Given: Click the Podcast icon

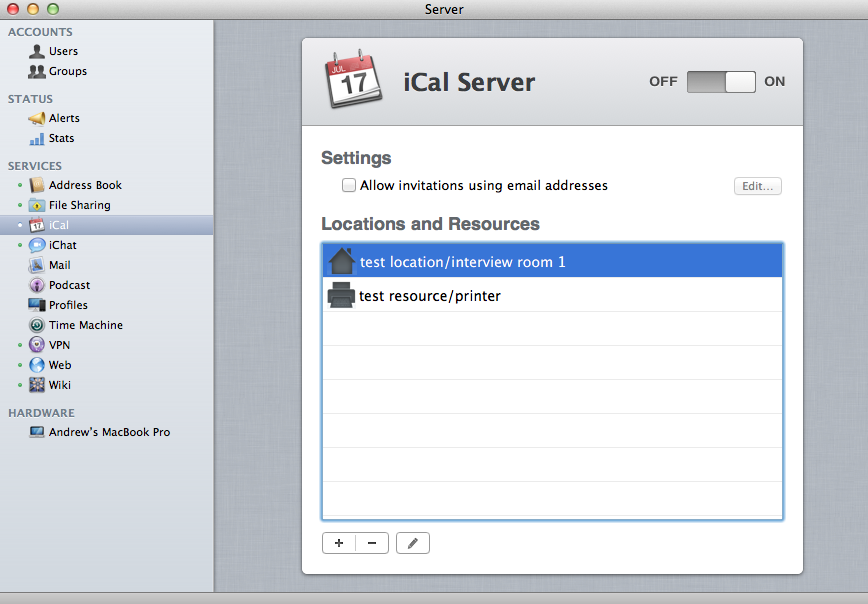Looking at the screenshot, I should pyautogui.click(x=37, y=285).
